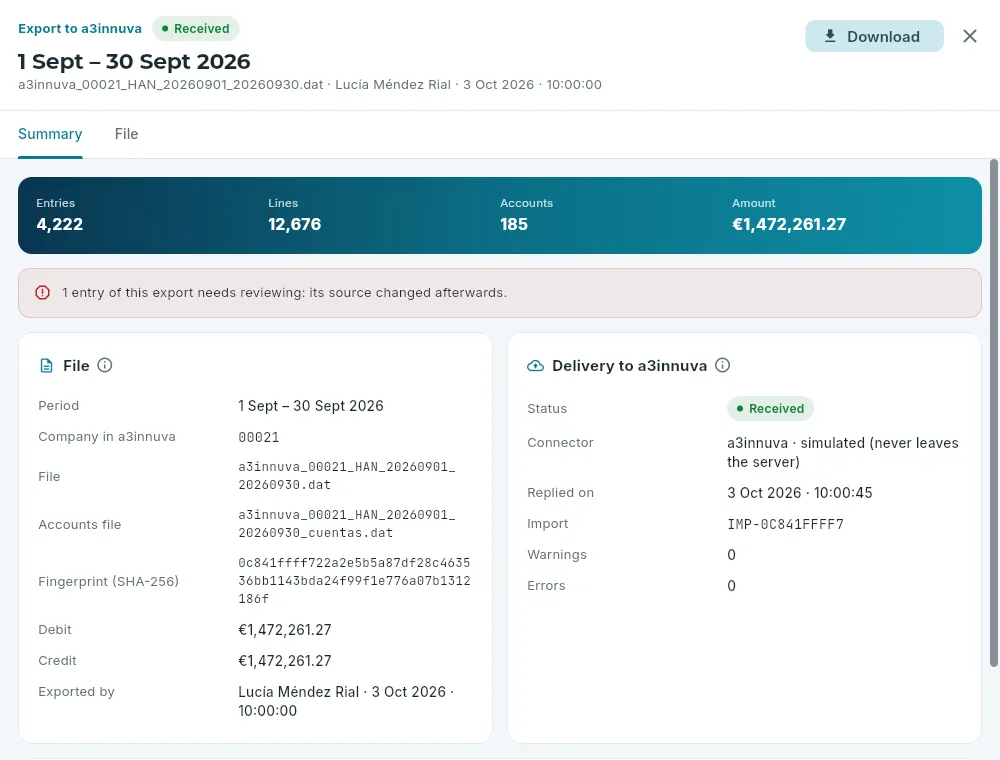1000x760 pixels.
Task: Click the File document icon
Action: point(47,366)
